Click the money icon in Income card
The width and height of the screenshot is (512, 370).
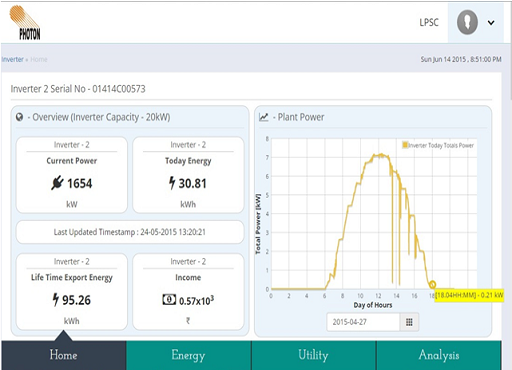click(x=169, y=299)
